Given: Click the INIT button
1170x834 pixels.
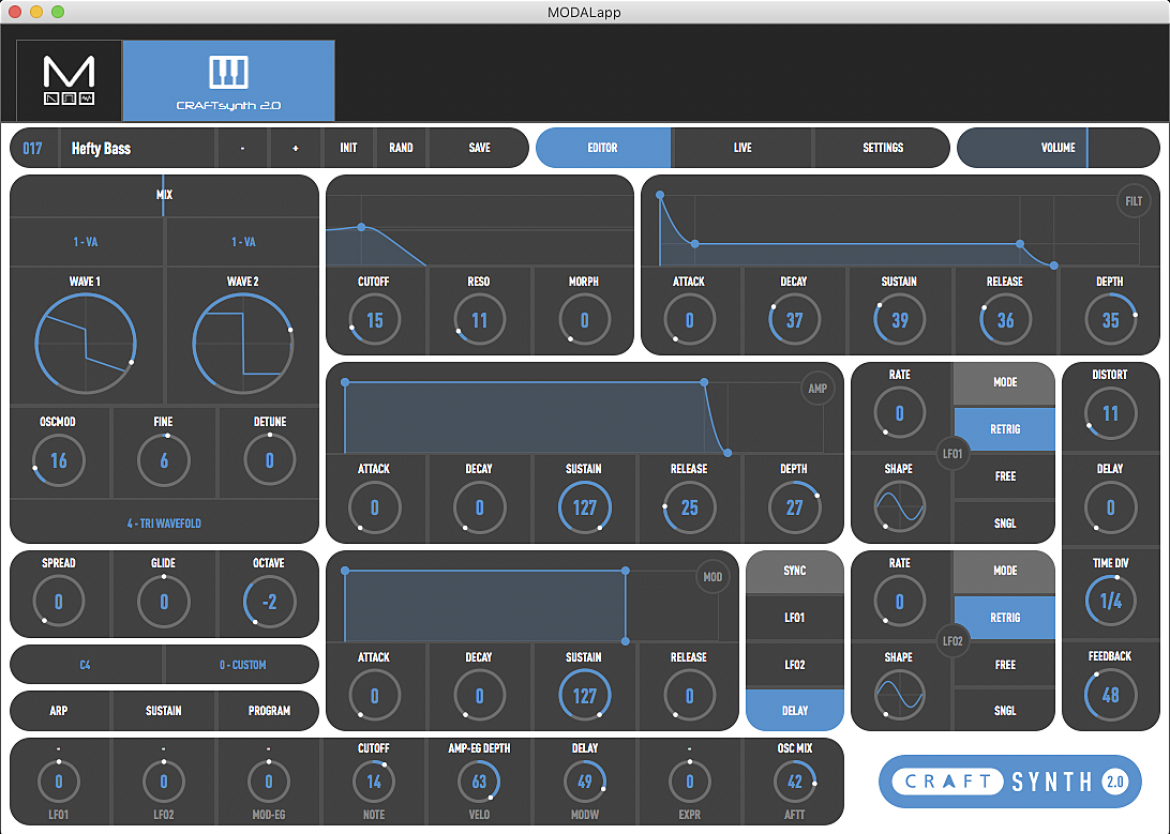Looking at the screenshot, I should 348,148.
